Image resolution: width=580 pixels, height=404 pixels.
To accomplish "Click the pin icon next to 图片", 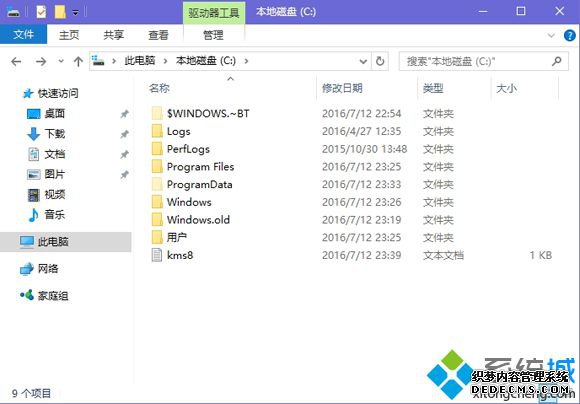I will (x=124, y=174).
